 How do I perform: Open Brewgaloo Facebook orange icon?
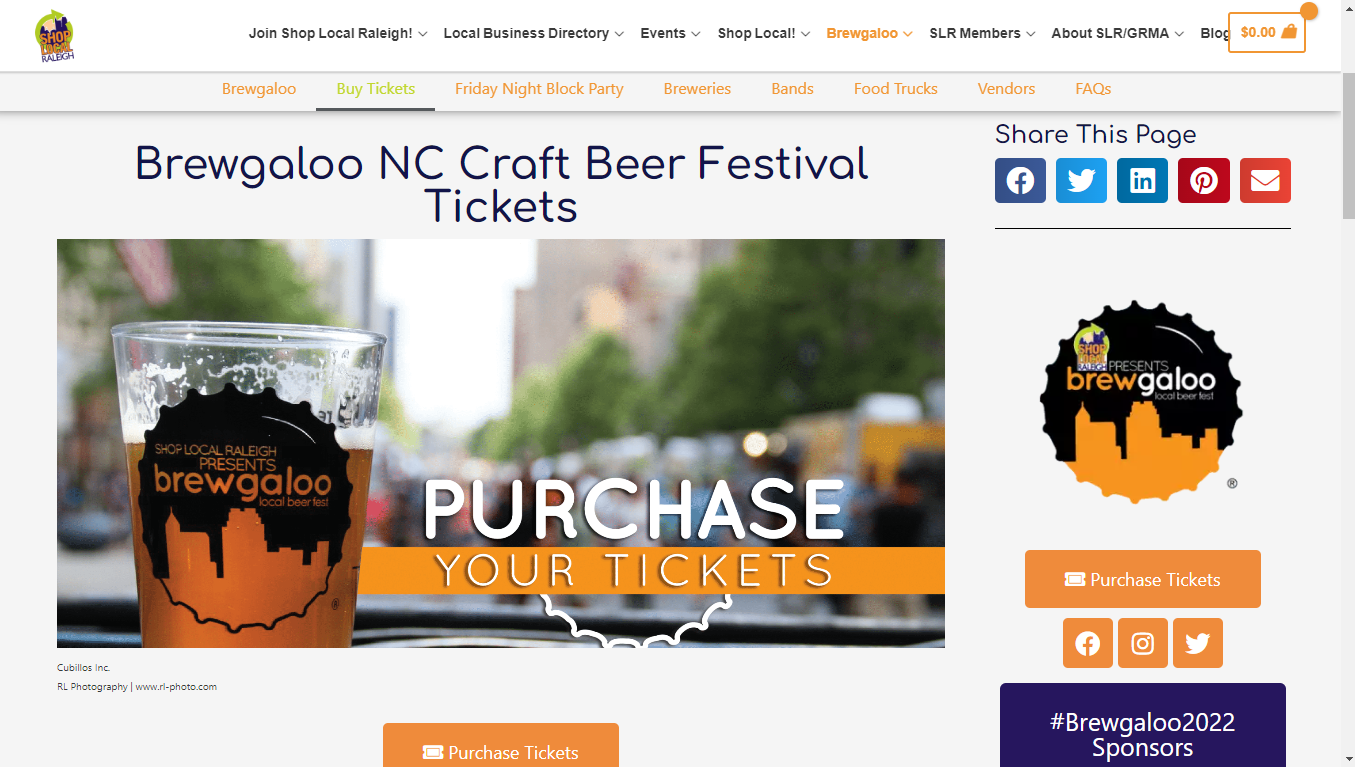[1087, 643]
